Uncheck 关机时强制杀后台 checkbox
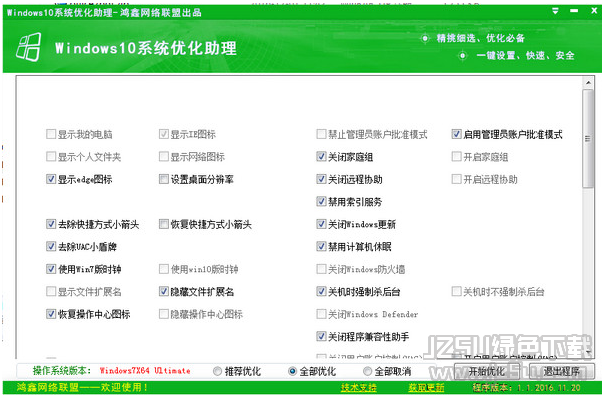 click(x=321, y=291)
